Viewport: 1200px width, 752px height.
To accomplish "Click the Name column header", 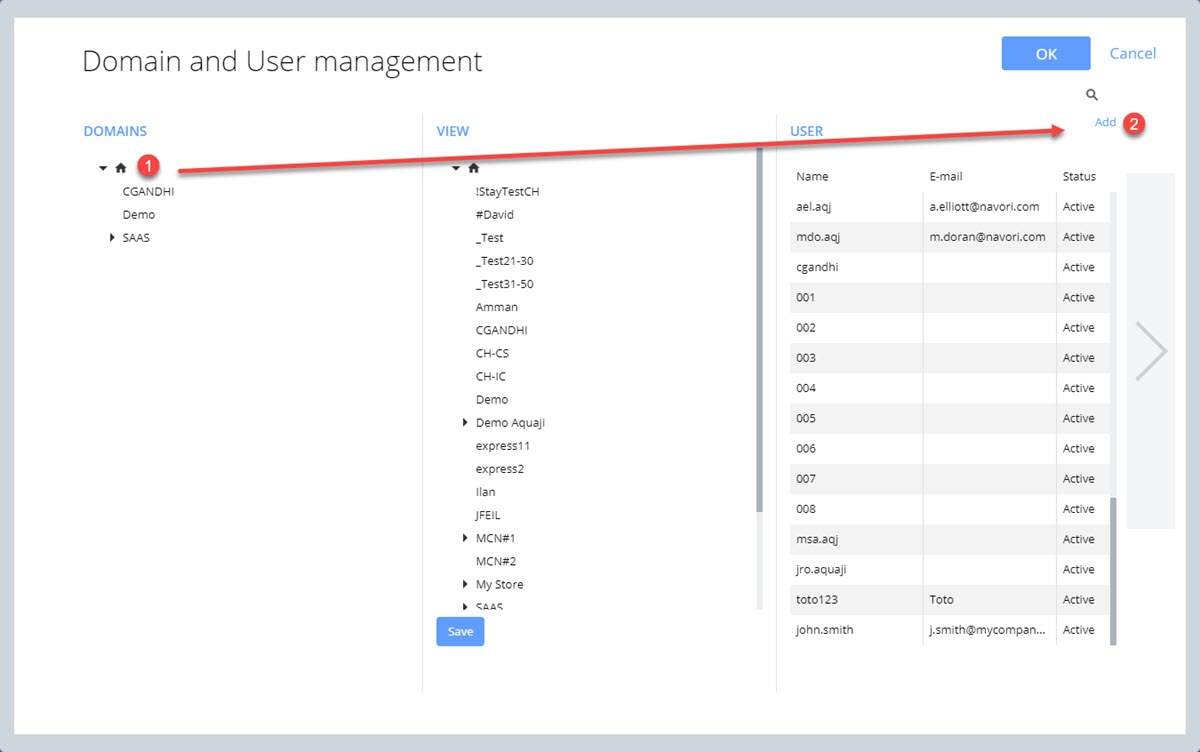I will click(x=812, y=177).
